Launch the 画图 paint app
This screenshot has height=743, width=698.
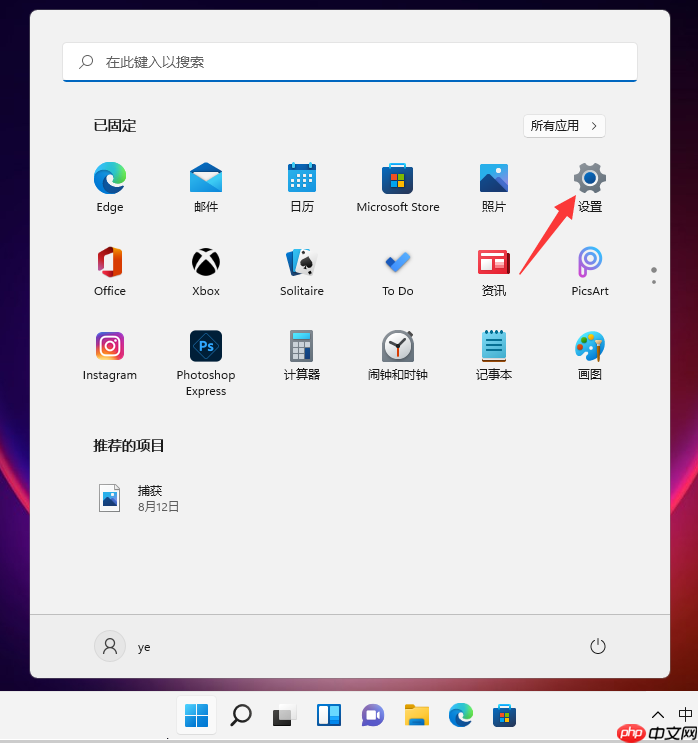(x=589, y=356)
